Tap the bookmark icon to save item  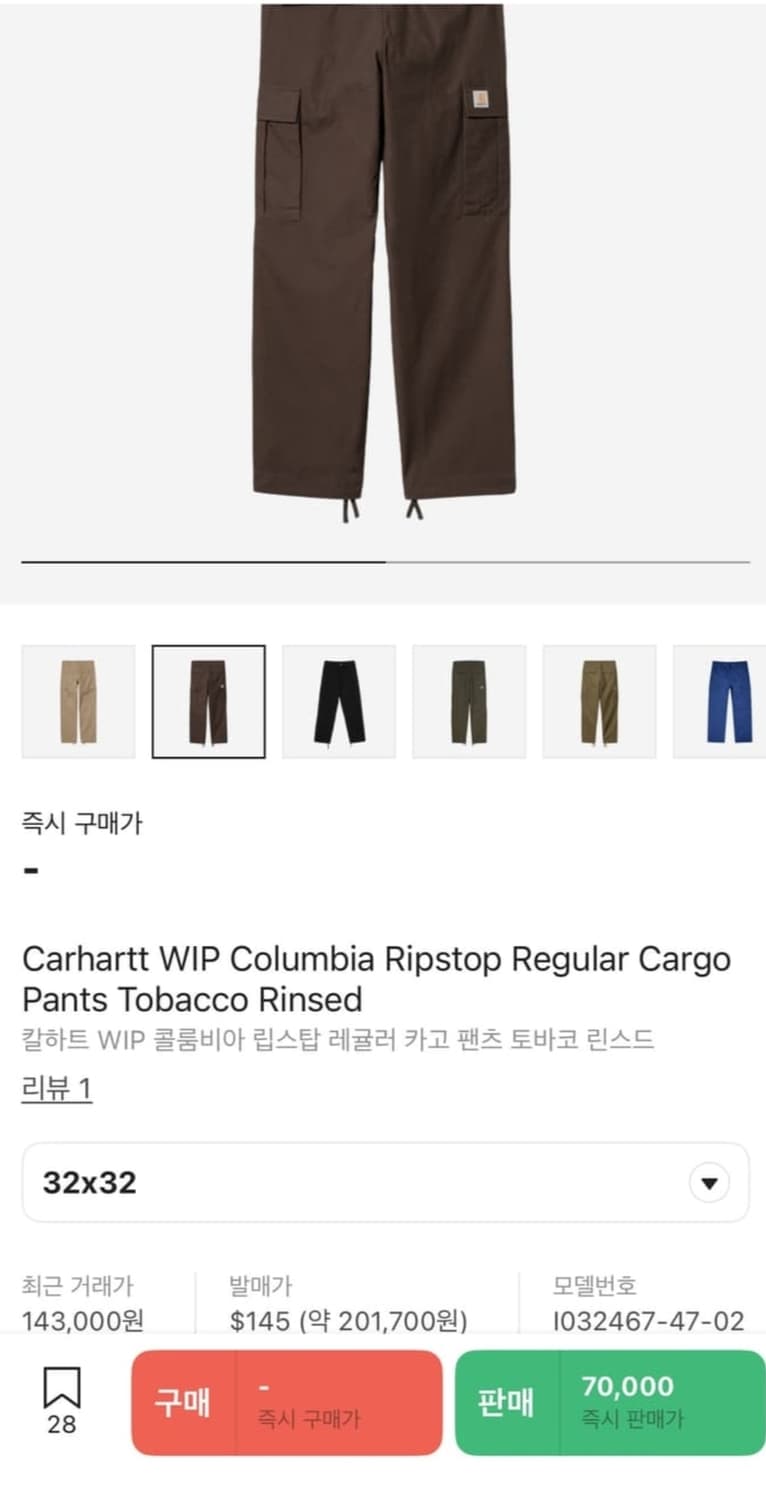click(61, 1388)
